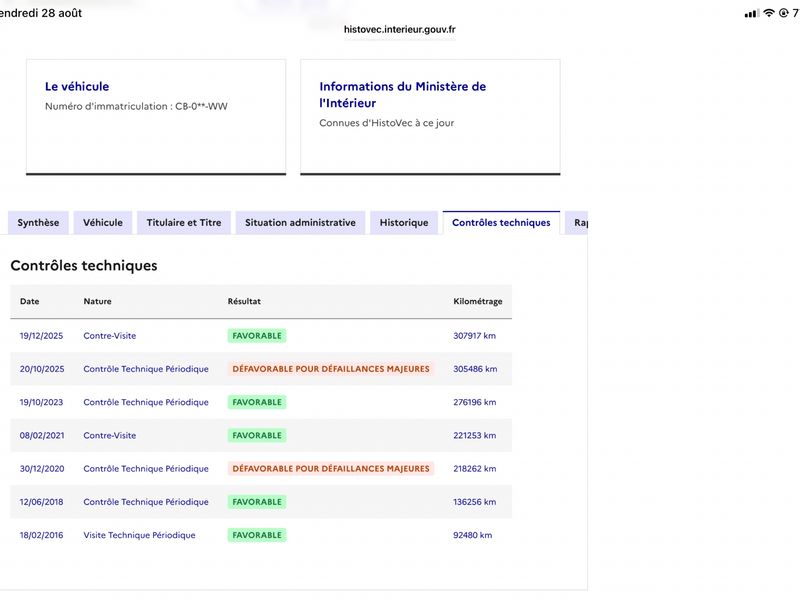The image size is (800, 600).
Task: Open the partially visible Rapport tab
Action: pos(577,222)
